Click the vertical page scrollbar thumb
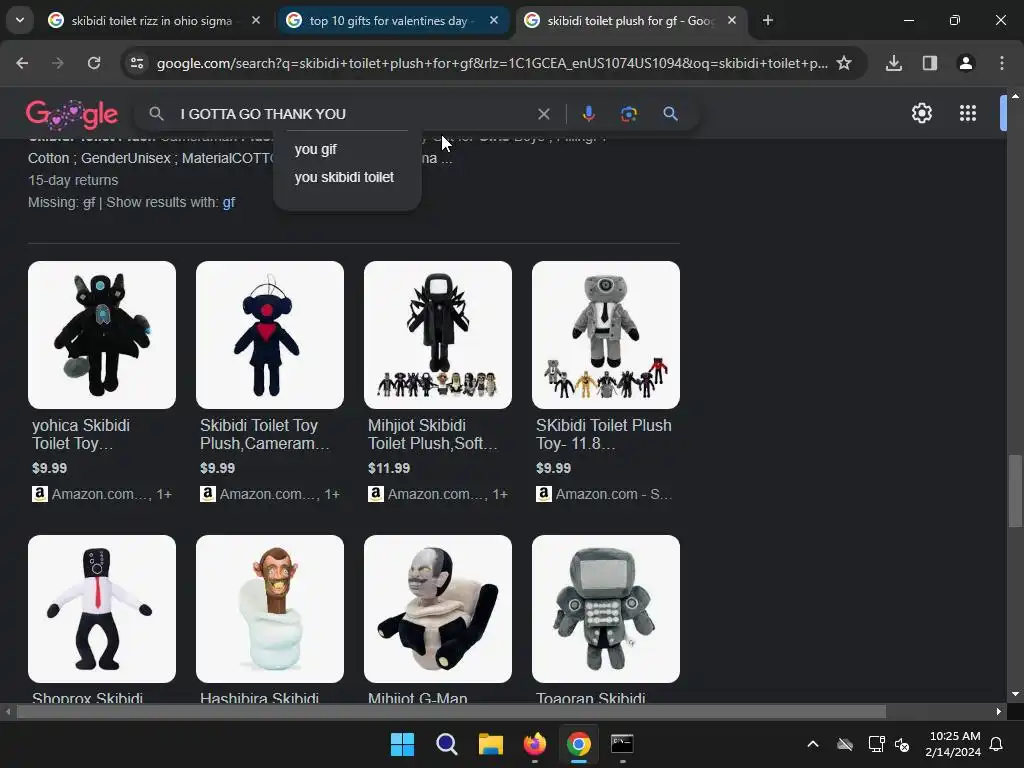 (x=1015, y=490)
